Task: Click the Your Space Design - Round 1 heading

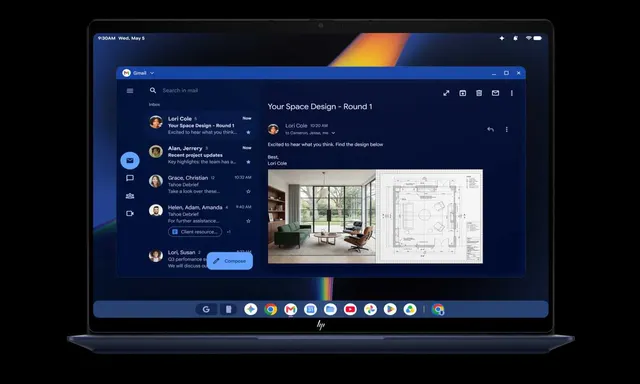Action: [x=320, y=107]
